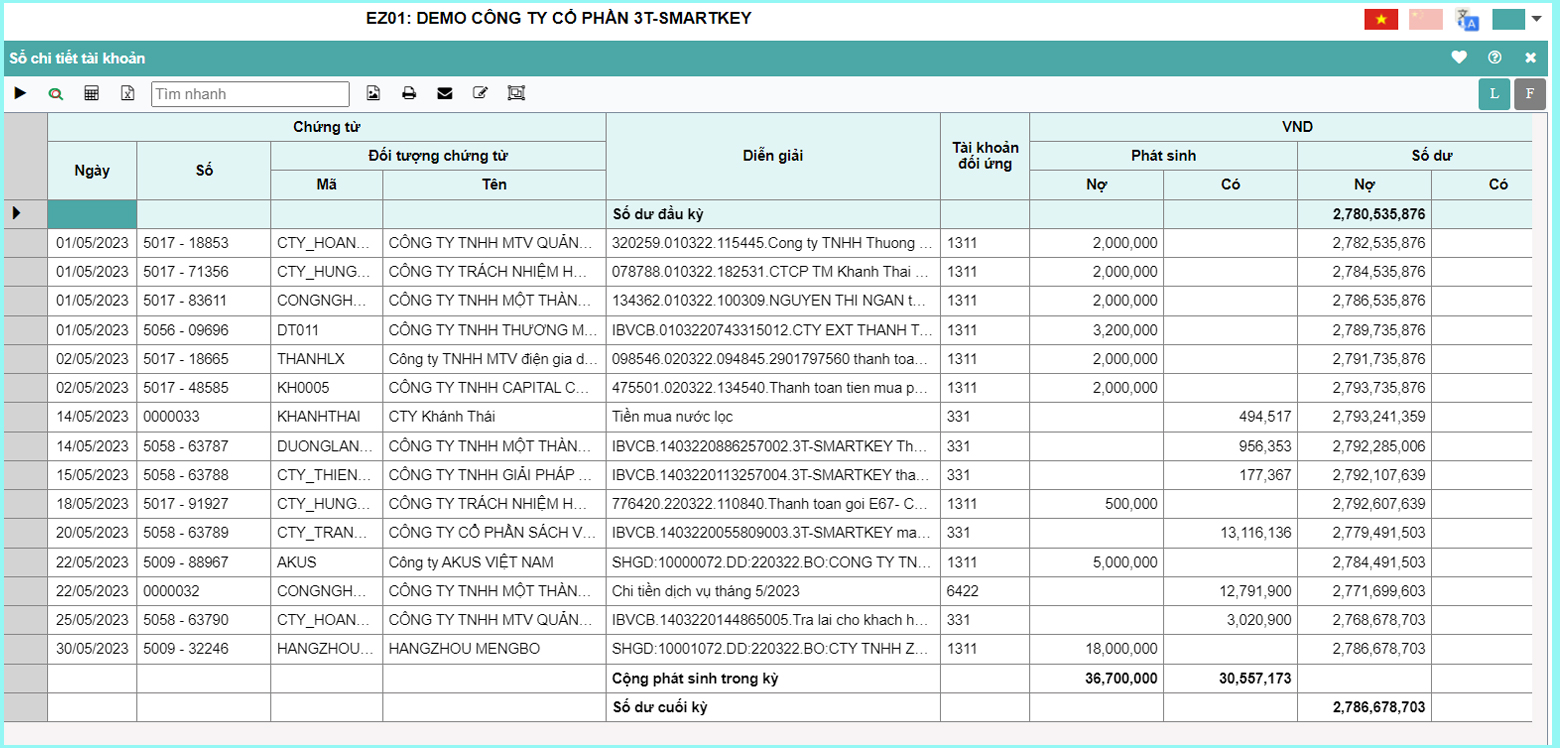
Task: Switch language to Vietnamese flag
Action: click(1381, 19)
